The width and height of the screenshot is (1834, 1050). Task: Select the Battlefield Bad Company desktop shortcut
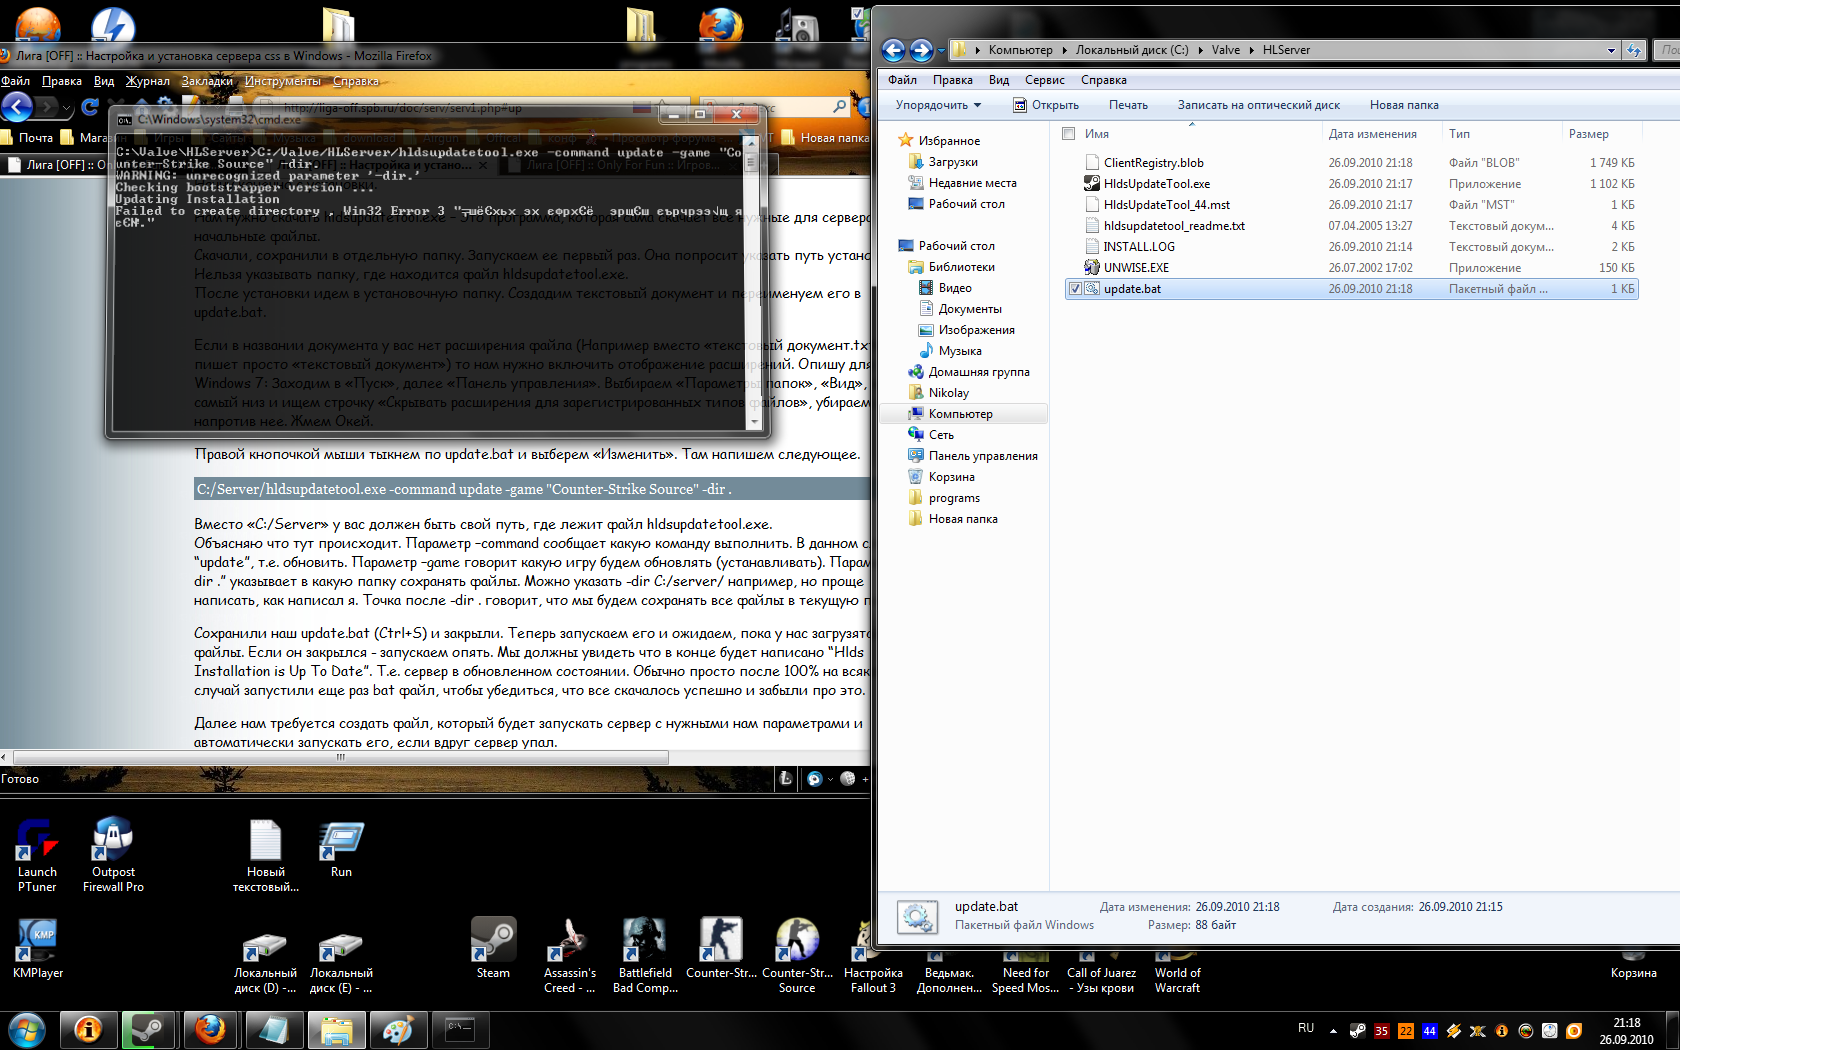click(645, 955)
